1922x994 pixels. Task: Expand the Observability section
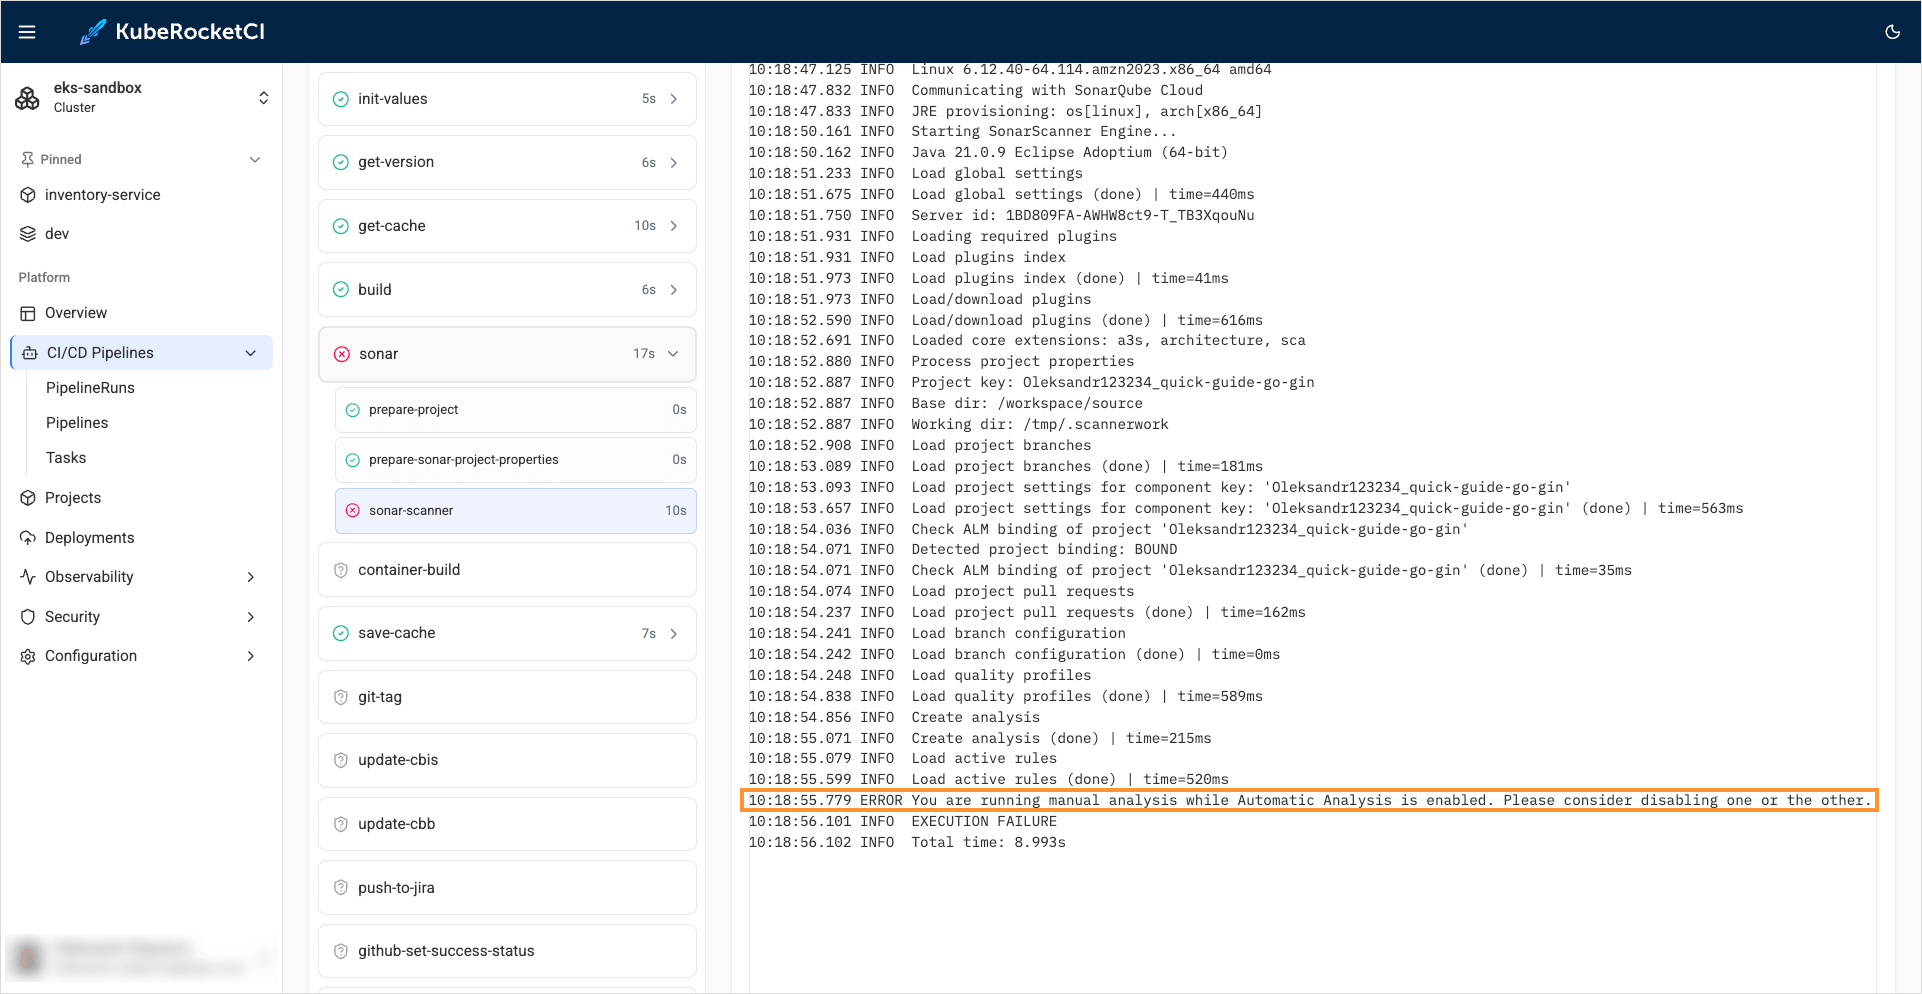(250, 577)
